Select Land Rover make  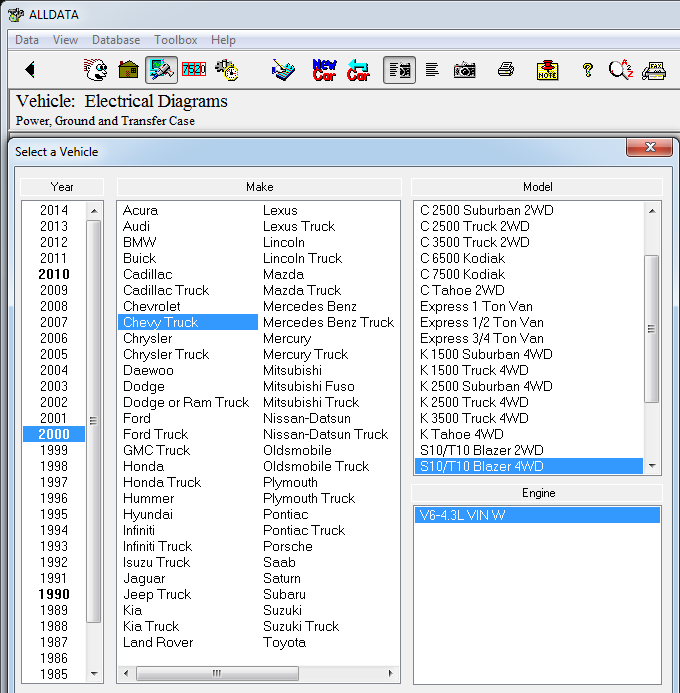[158, 642]
